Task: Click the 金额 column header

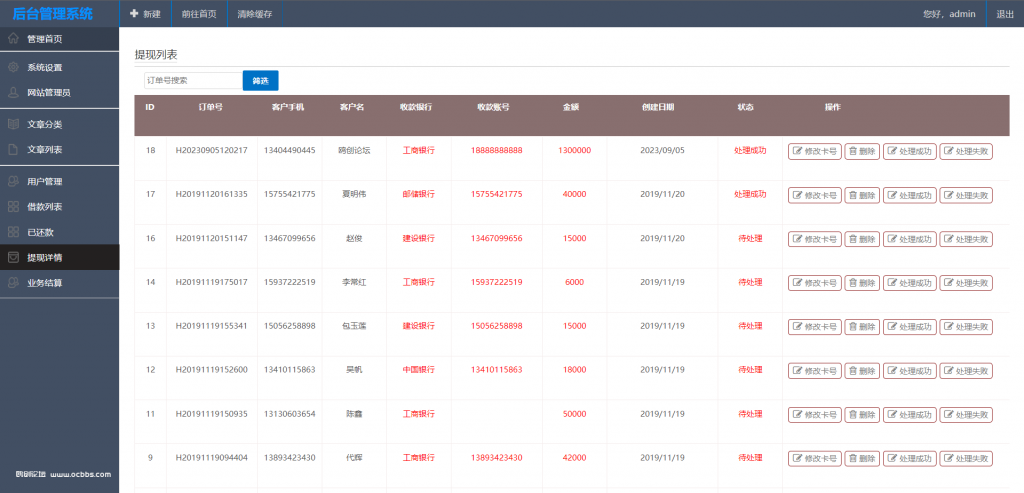Action: click(x=571, y=107)
